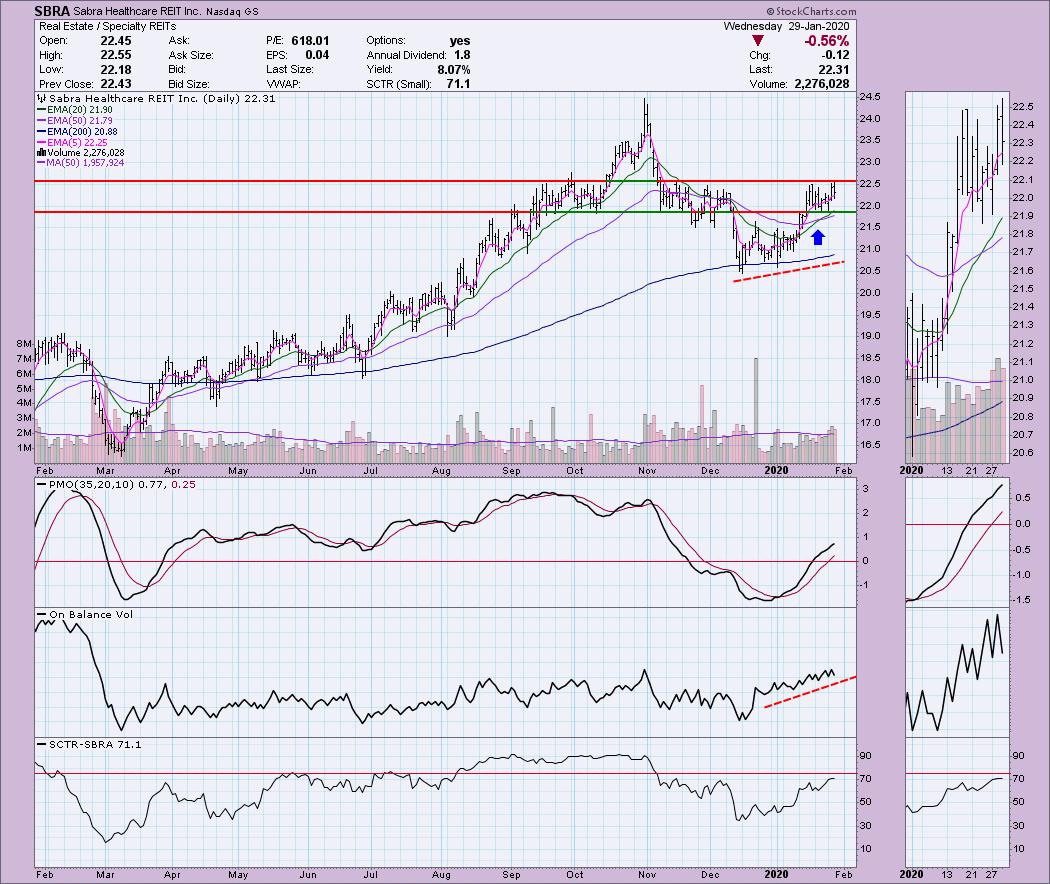This screenshot has height=884, width=1050.
Task: Click the 18.0 label on the price scale
Action: click(x=870, y=380)
